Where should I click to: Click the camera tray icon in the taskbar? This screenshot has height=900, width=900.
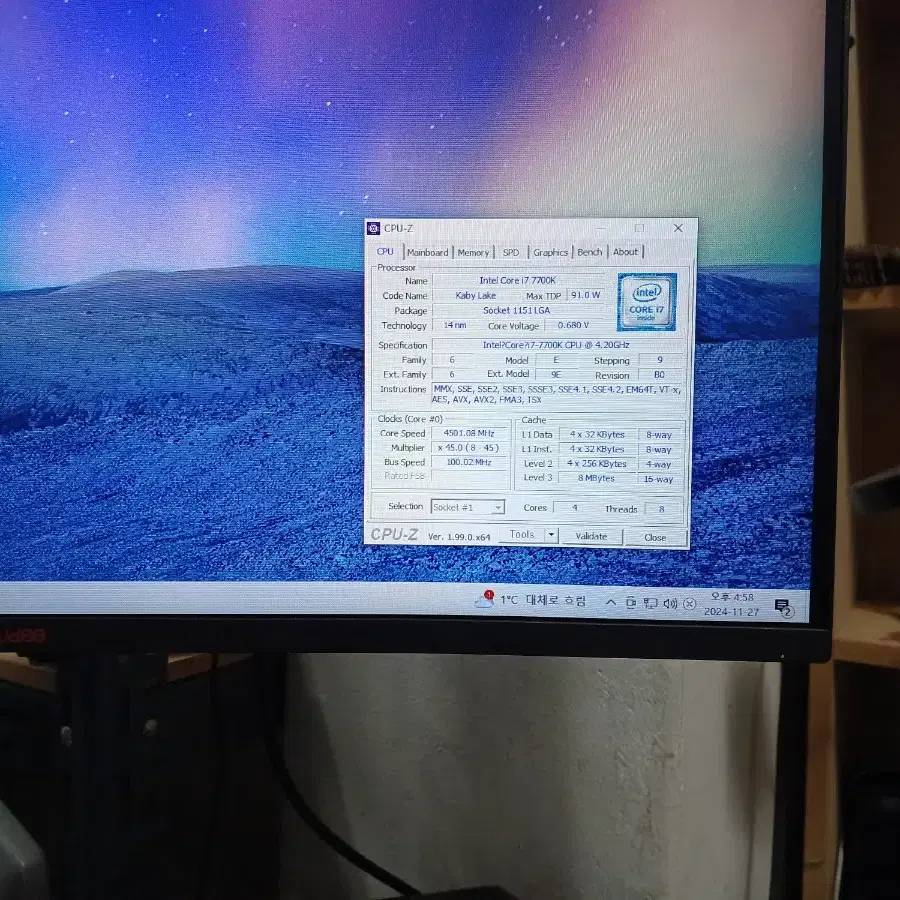pos(630,602)
